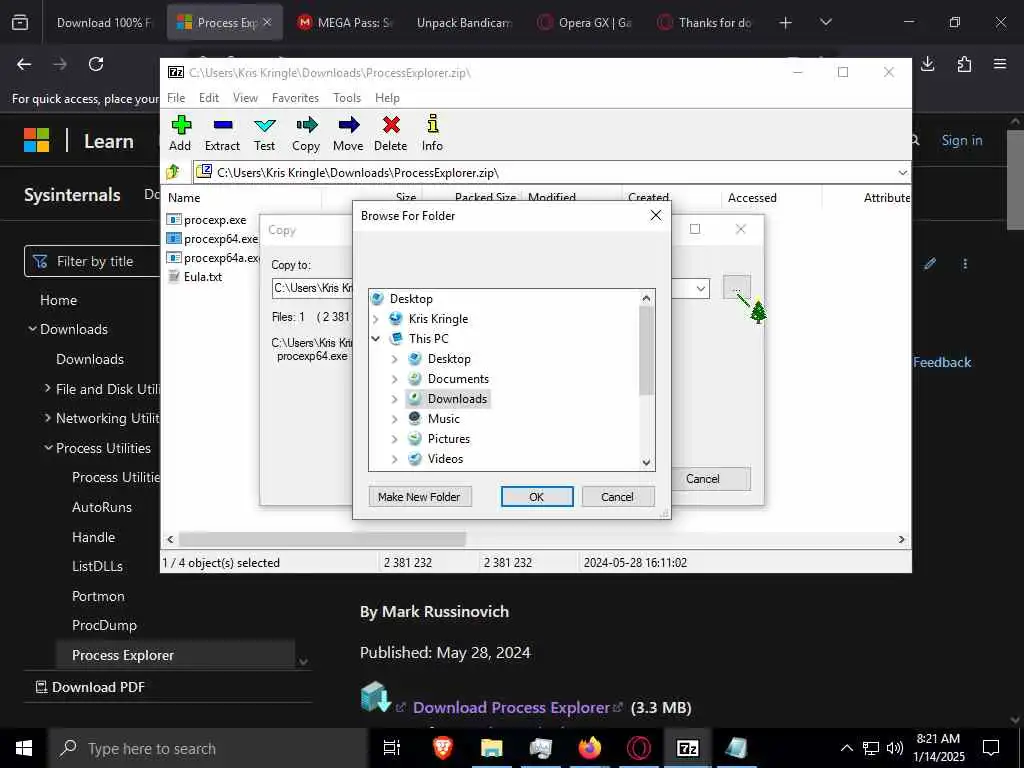Expand the Downloads tree node

tap(394, 399)
